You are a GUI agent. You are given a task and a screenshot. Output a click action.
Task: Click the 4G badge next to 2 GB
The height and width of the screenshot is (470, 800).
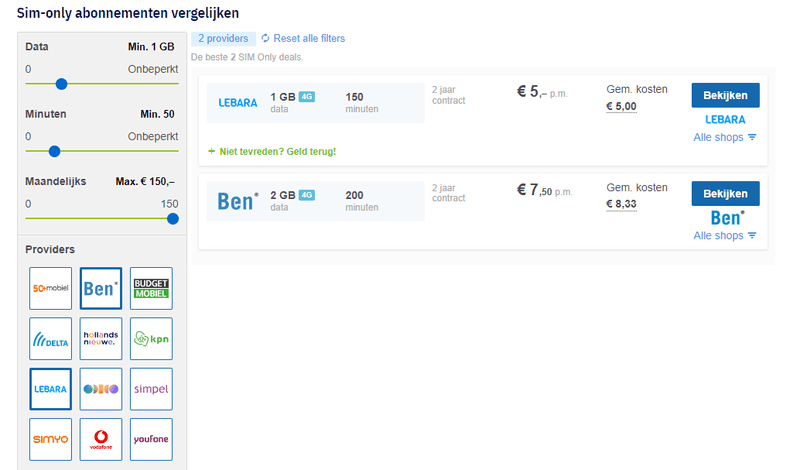point(307,195)
